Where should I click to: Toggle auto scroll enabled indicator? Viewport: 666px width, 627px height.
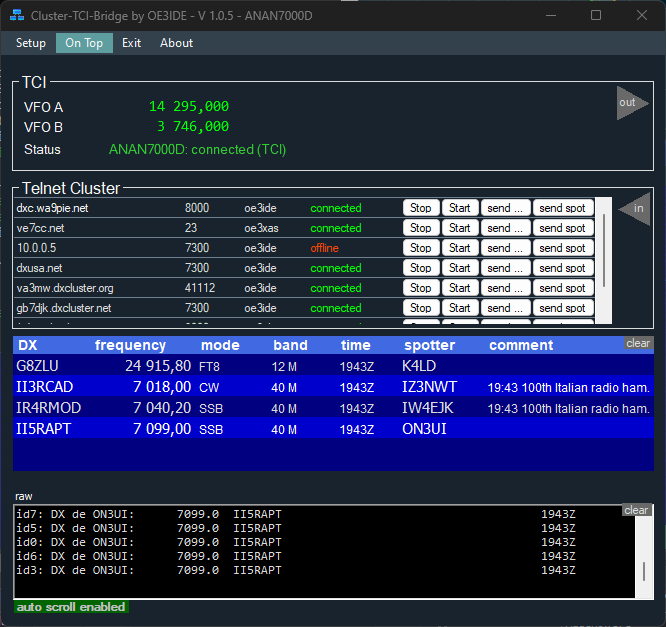point(71,607)
